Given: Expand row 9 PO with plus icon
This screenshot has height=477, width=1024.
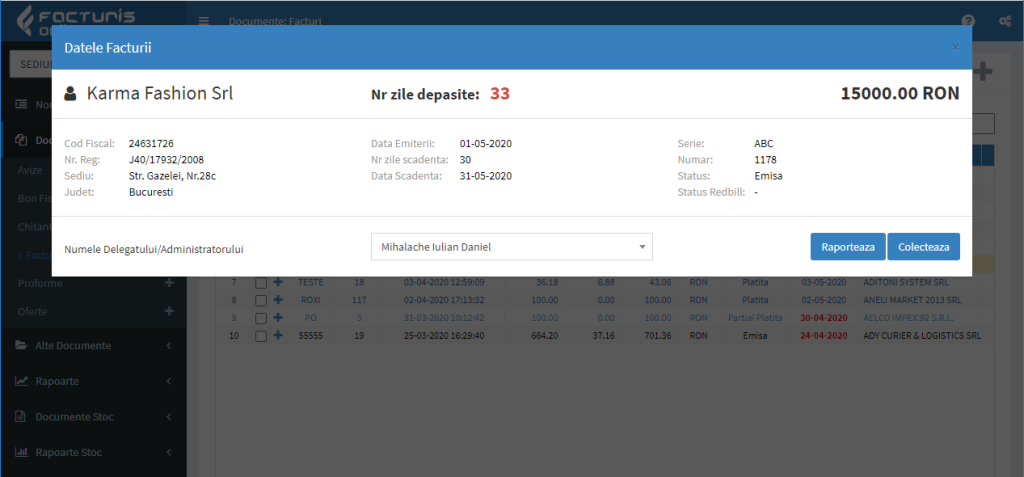Looking at the screenshot, I should [x=278, y=318].
